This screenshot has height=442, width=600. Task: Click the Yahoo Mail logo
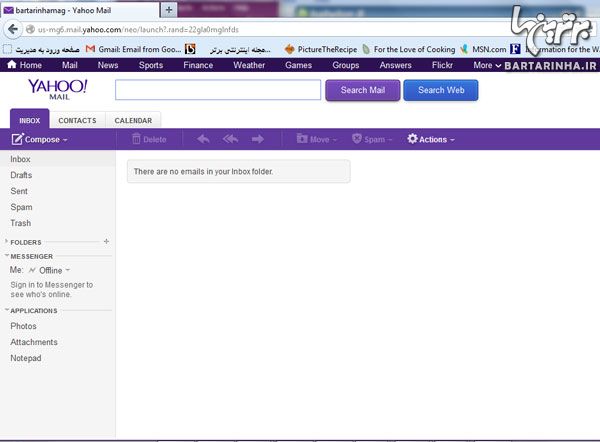click(57, 90)
